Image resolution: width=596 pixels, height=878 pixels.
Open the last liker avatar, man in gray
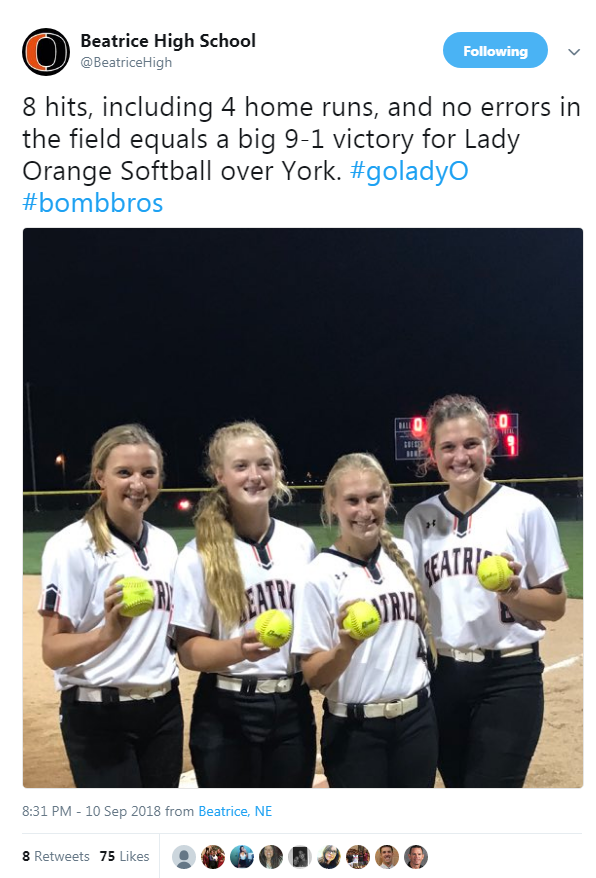click(x=416, y=857)
